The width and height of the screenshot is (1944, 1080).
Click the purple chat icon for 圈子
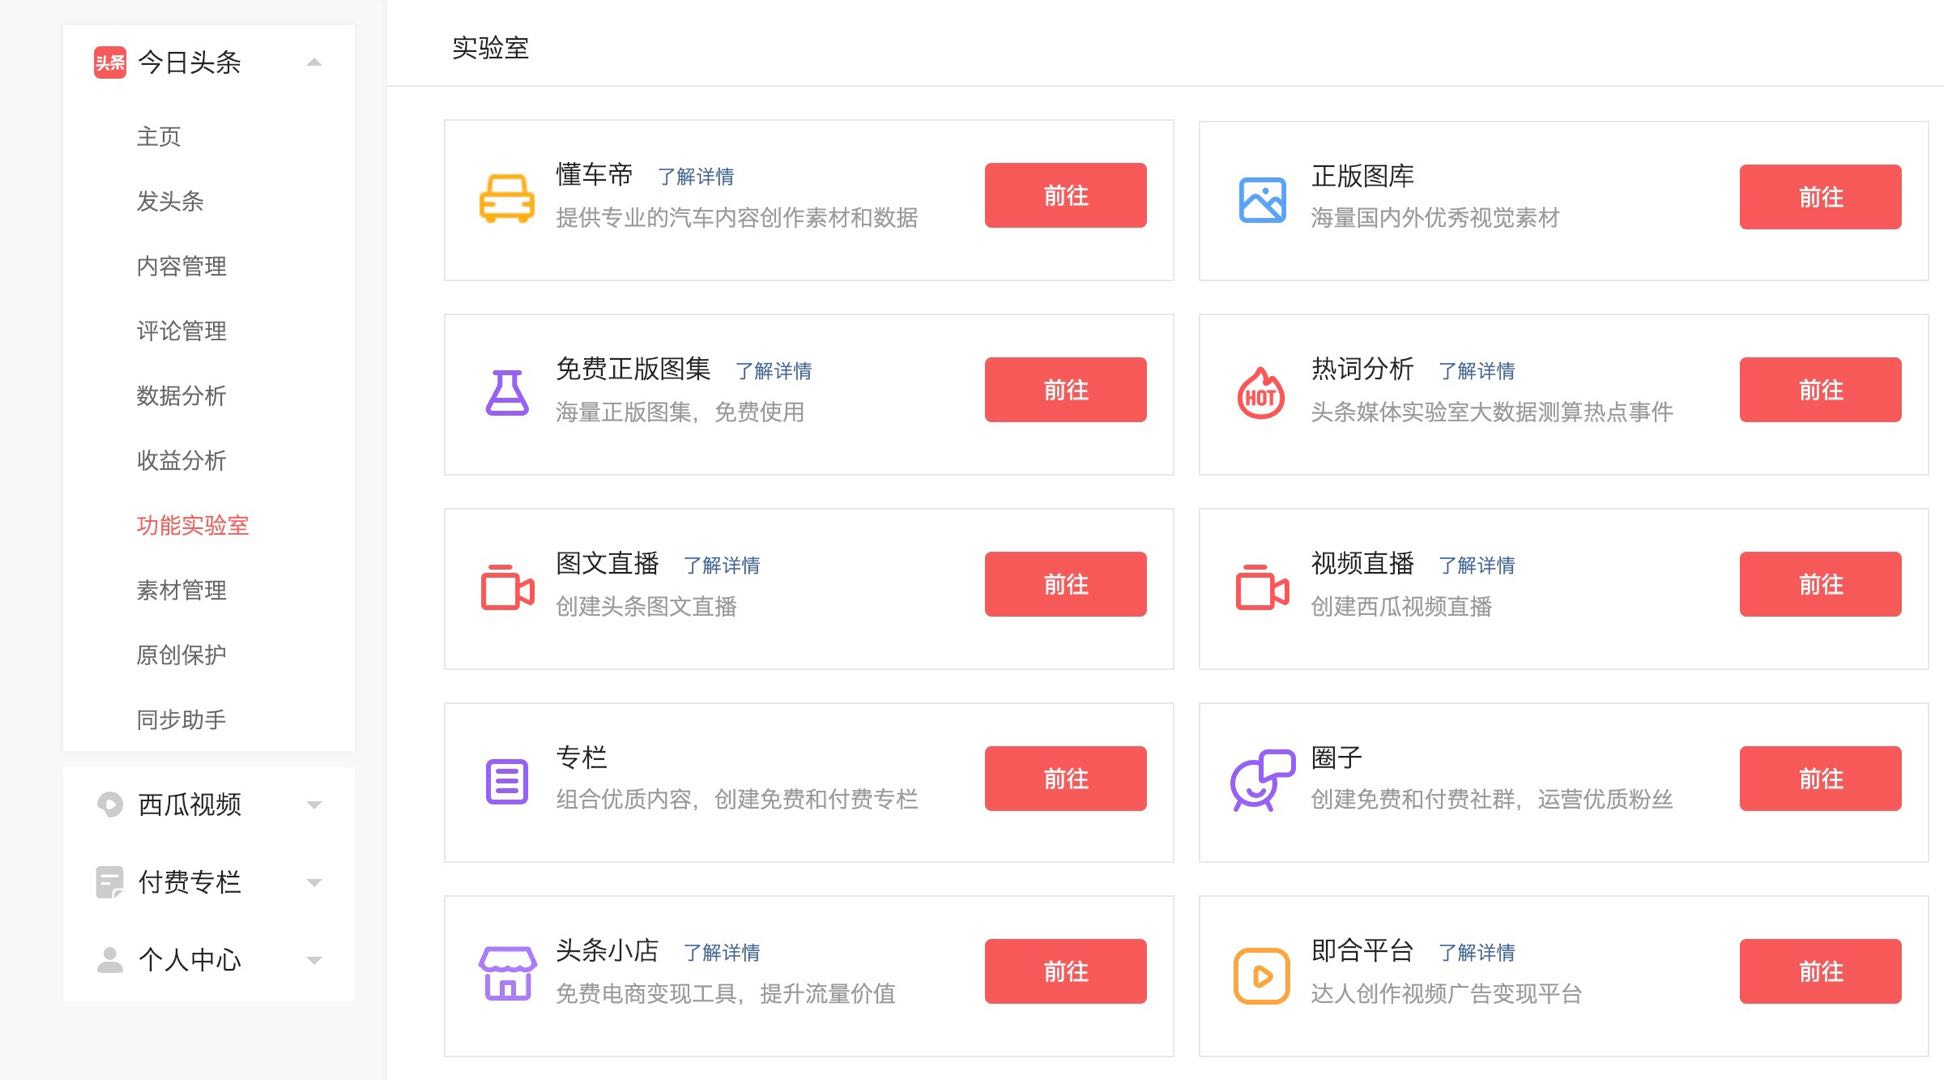(1261, 780)
